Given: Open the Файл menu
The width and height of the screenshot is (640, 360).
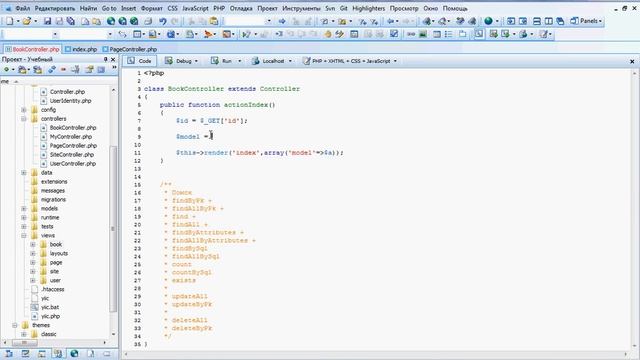Looking at the screenshot, I should click(x=23, y=8).
